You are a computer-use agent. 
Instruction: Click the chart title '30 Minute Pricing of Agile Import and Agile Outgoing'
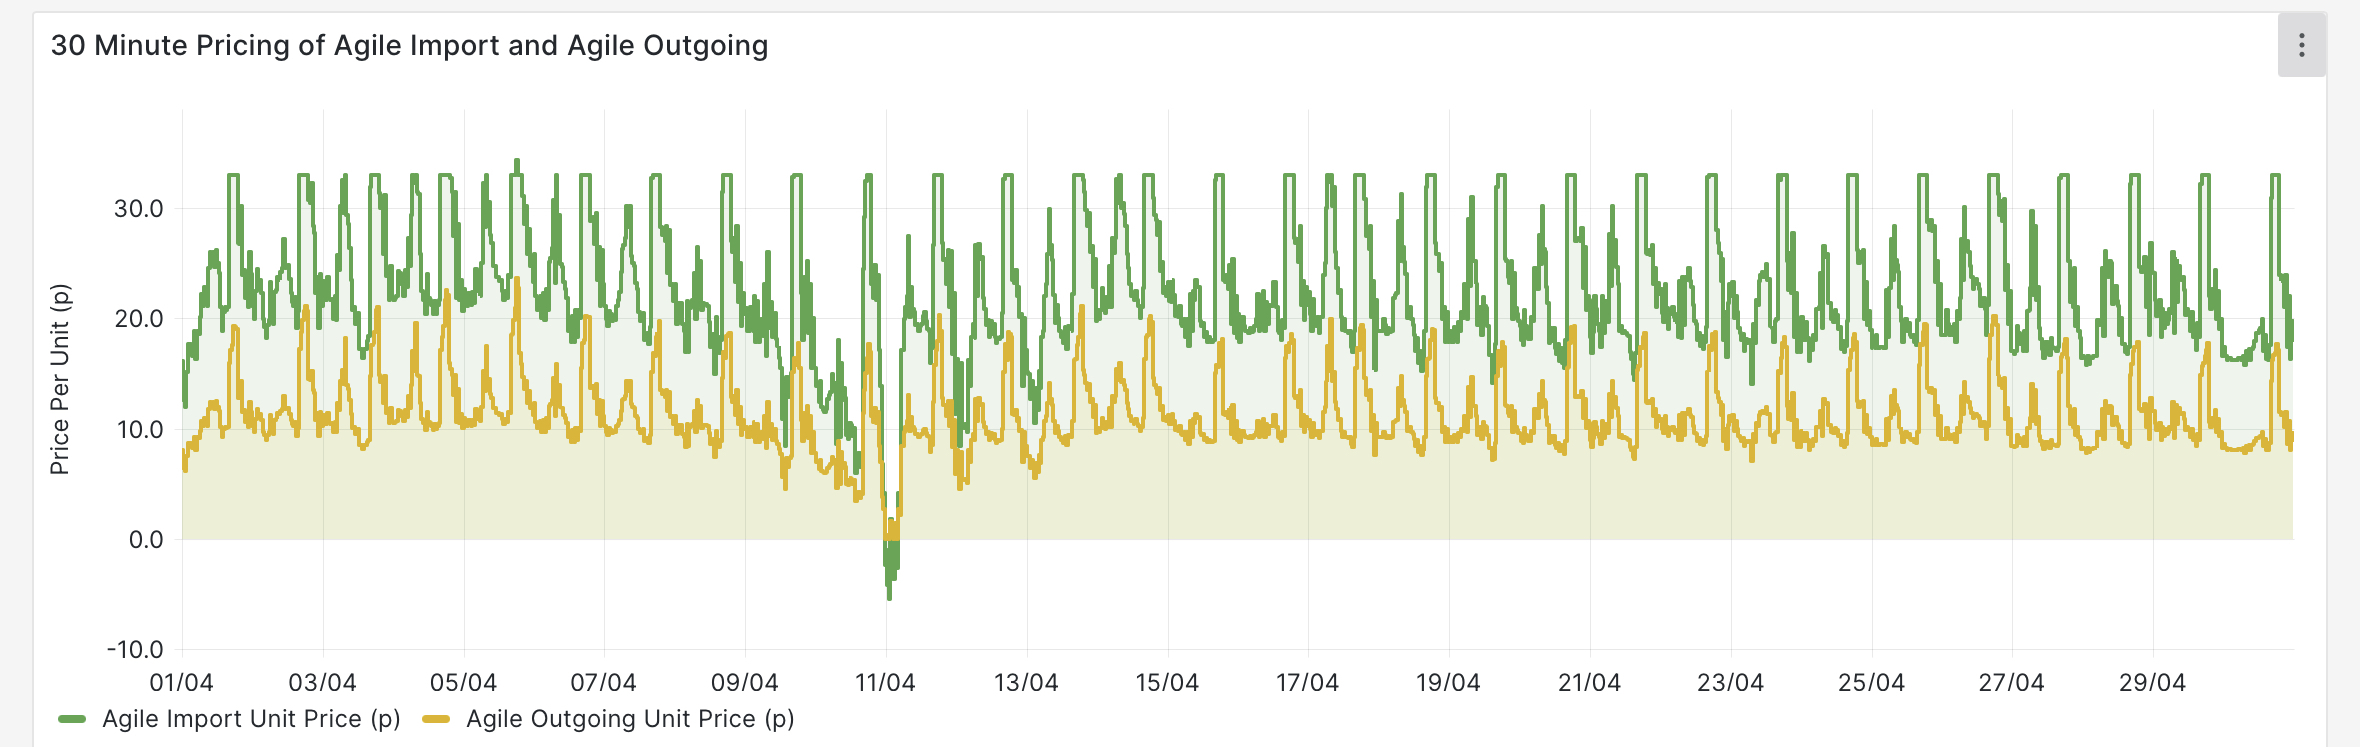[410, 46]
